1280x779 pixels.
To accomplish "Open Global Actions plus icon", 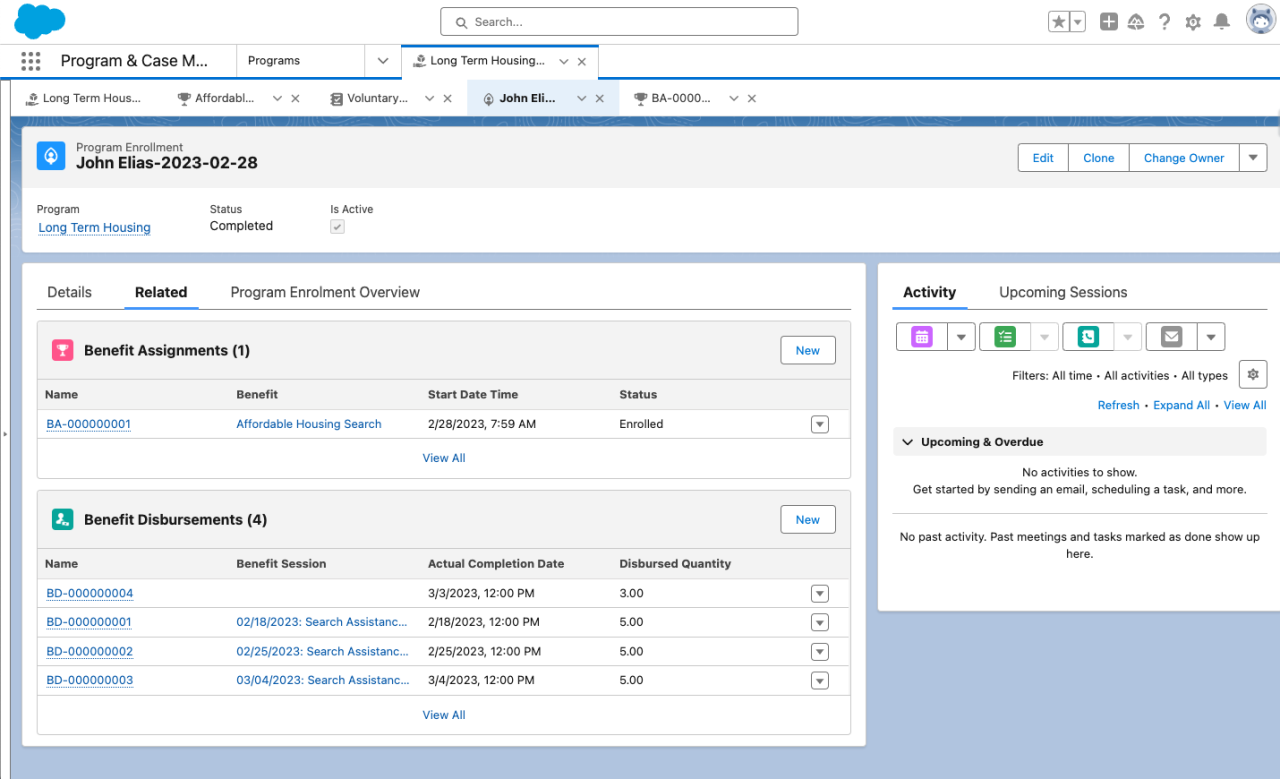I will [x=1108, y=22].
